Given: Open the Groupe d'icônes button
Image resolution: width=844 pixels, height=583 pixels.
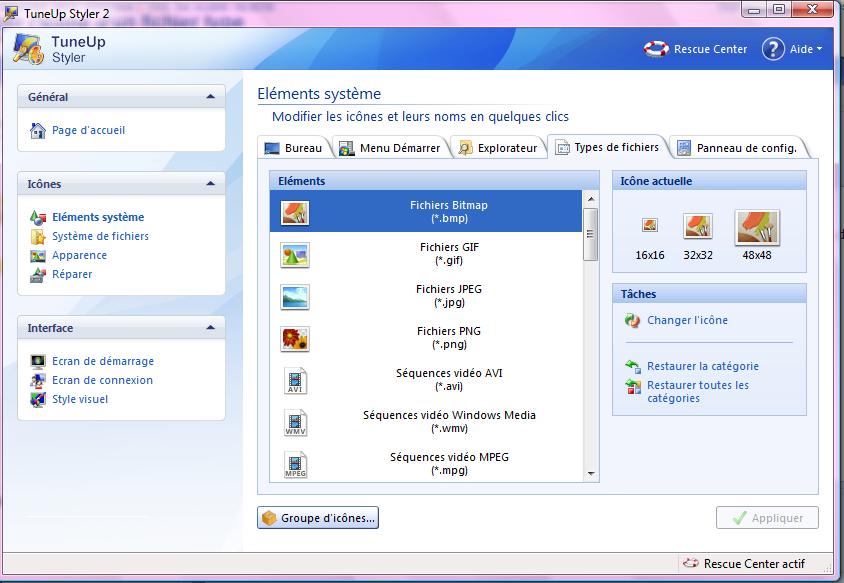Looking at the screenshot, I should (x=318, y=518).
